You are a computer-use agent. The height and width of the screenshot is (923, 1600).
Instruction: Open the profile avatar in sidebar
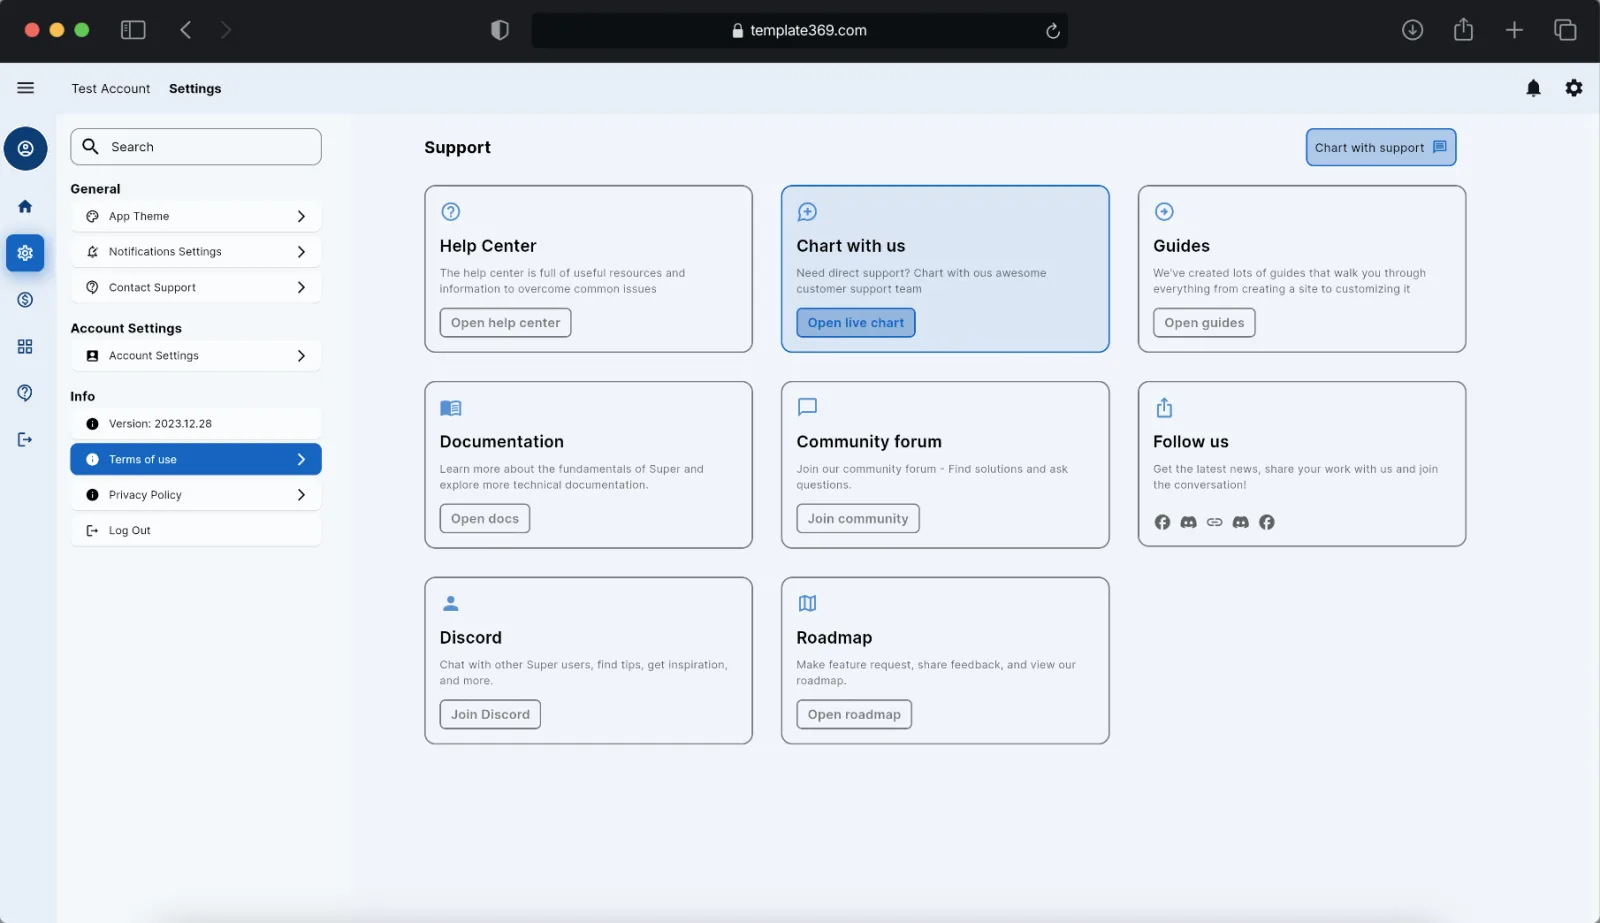[x=26, y=149]
